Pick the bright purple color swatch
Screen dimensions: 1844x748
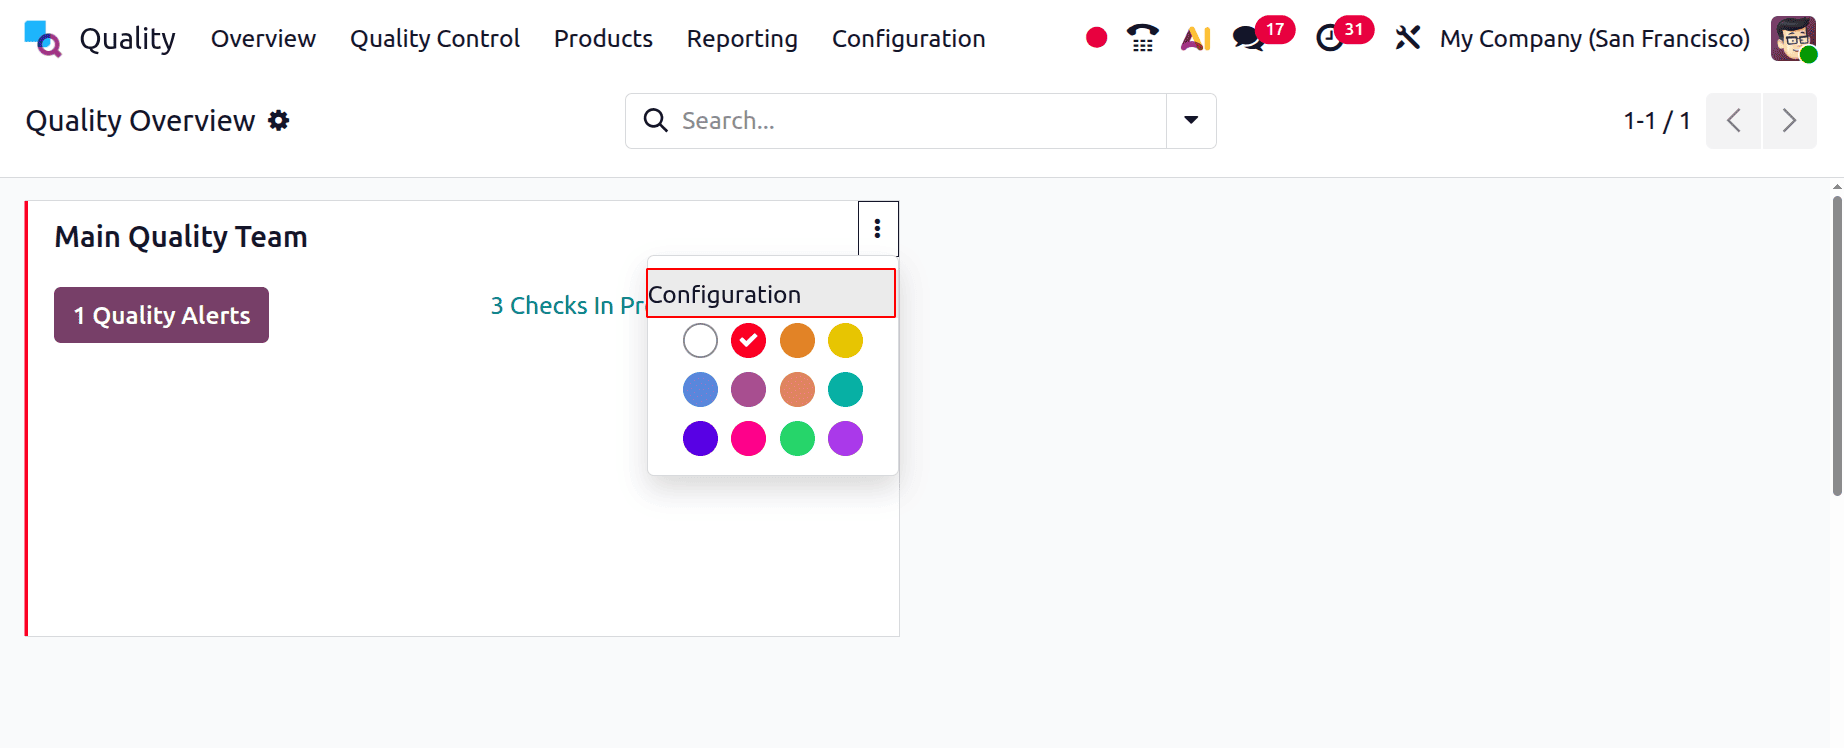point(845,438)
